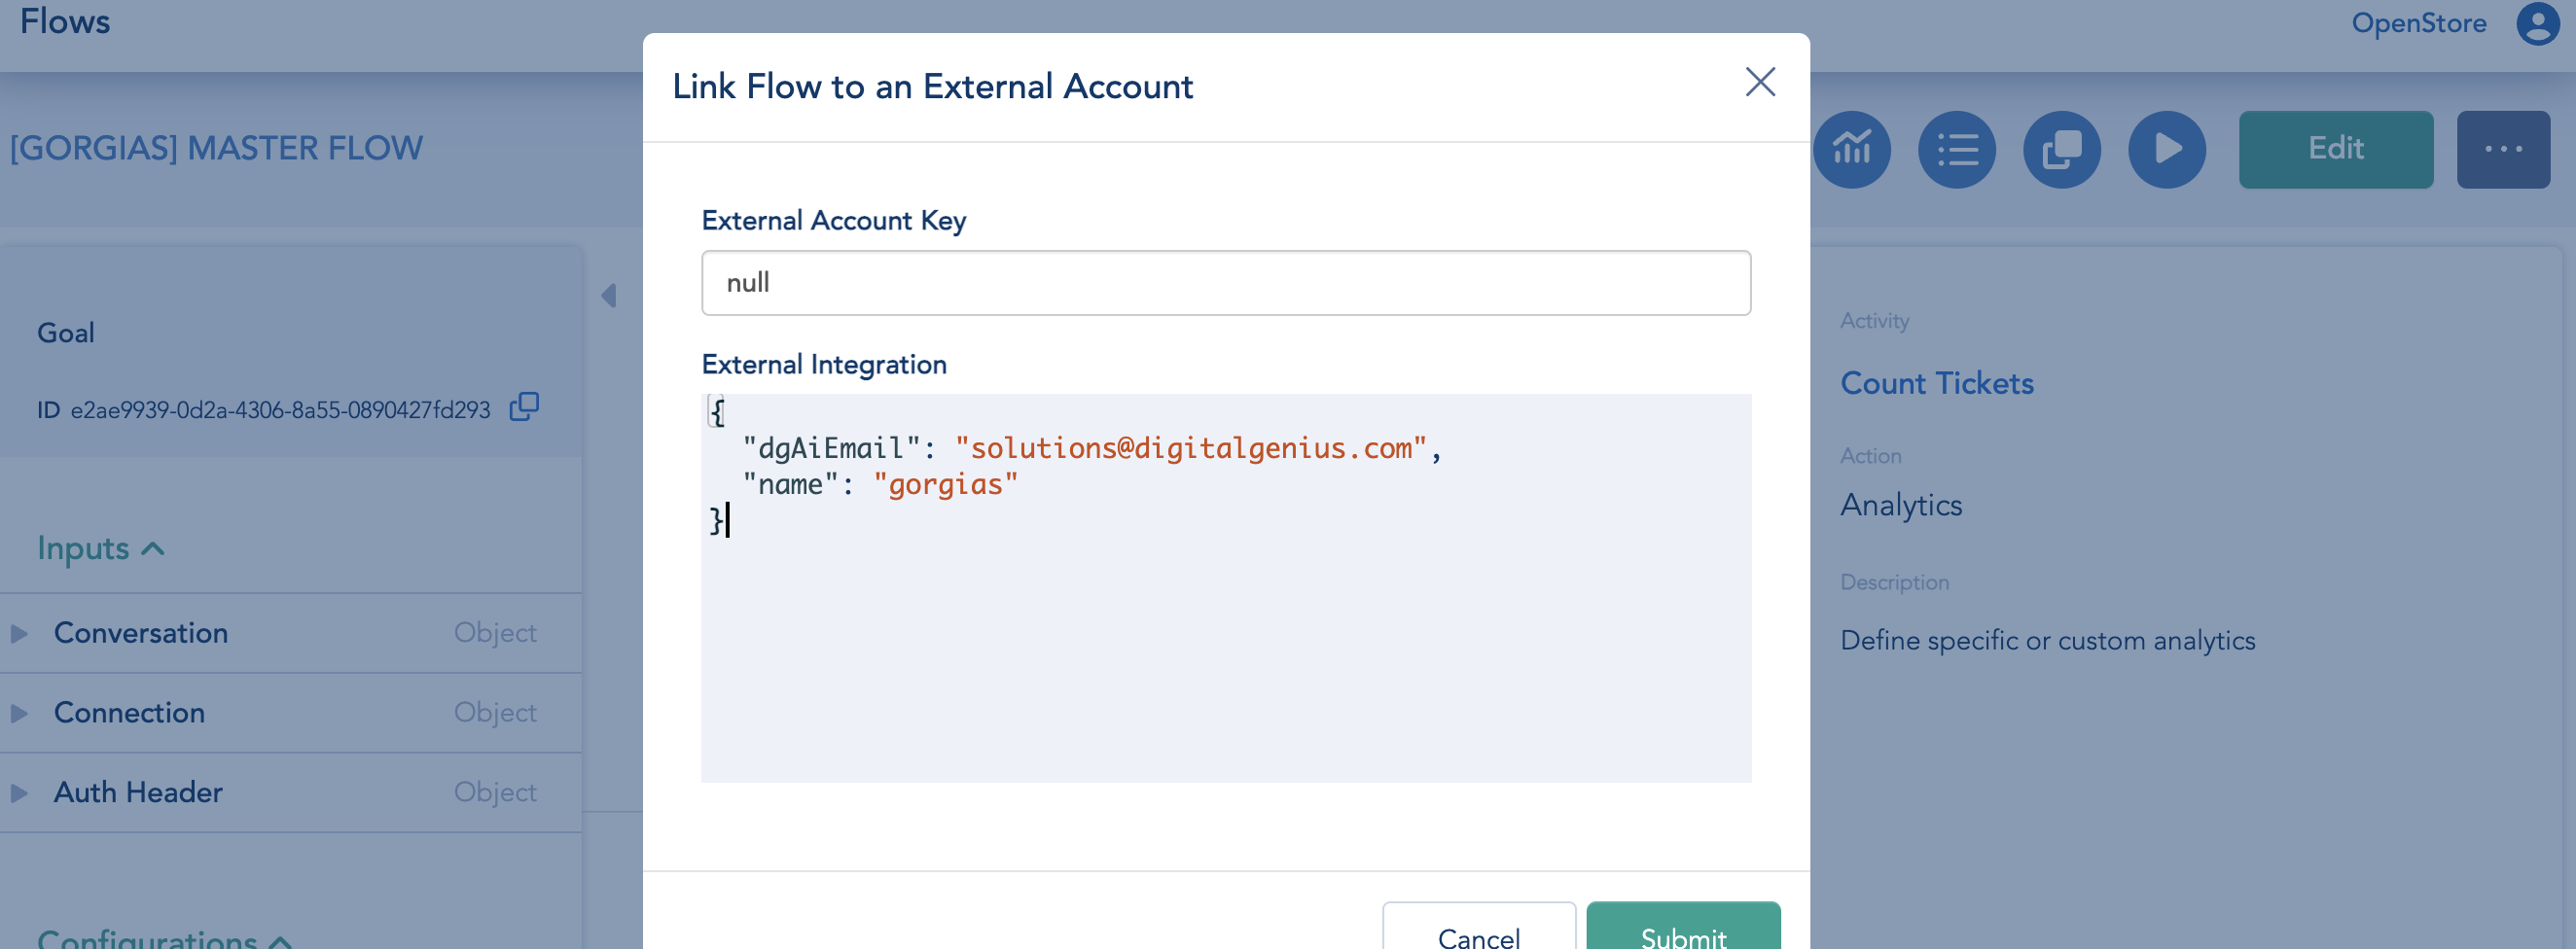
Task: Open the list view icon
Action: (1957, 150)
